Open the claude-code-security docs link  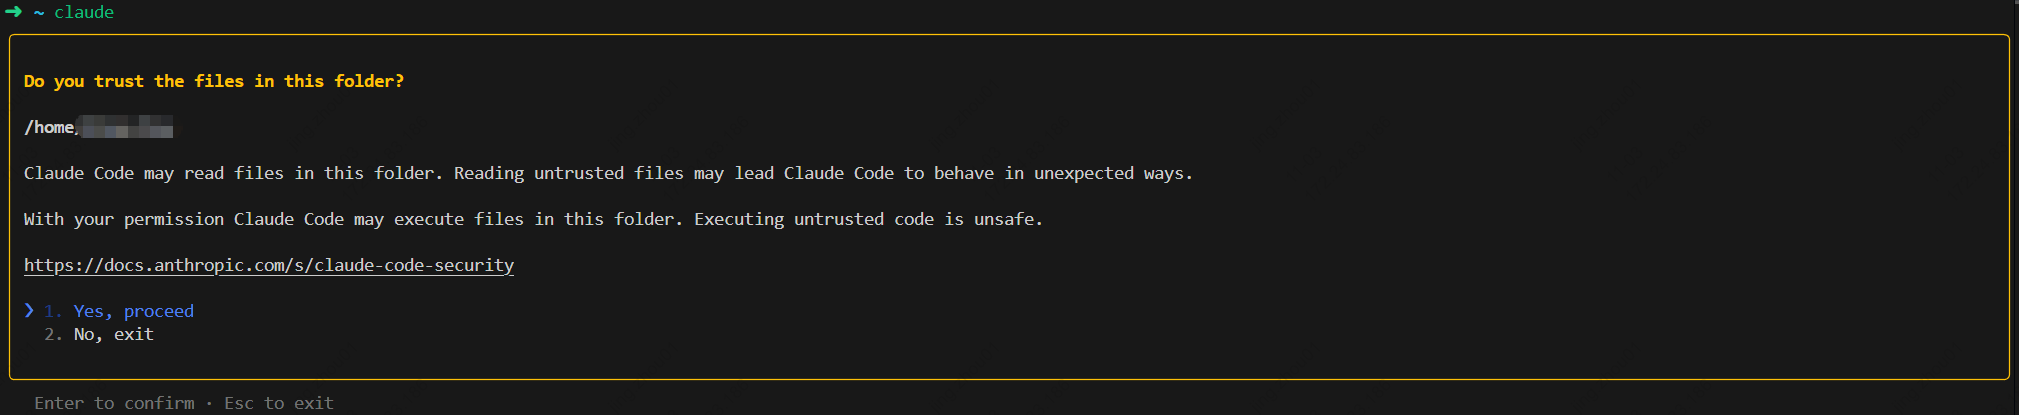point(268,265)
